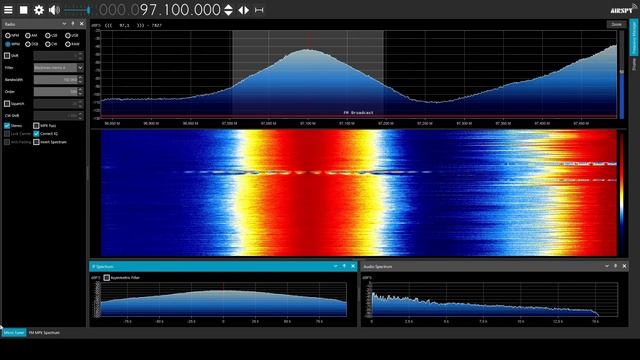The image size is (640, 360).
Task: Click the 97.100 peak in the spectrum
Action: click(x=308, y=50)
